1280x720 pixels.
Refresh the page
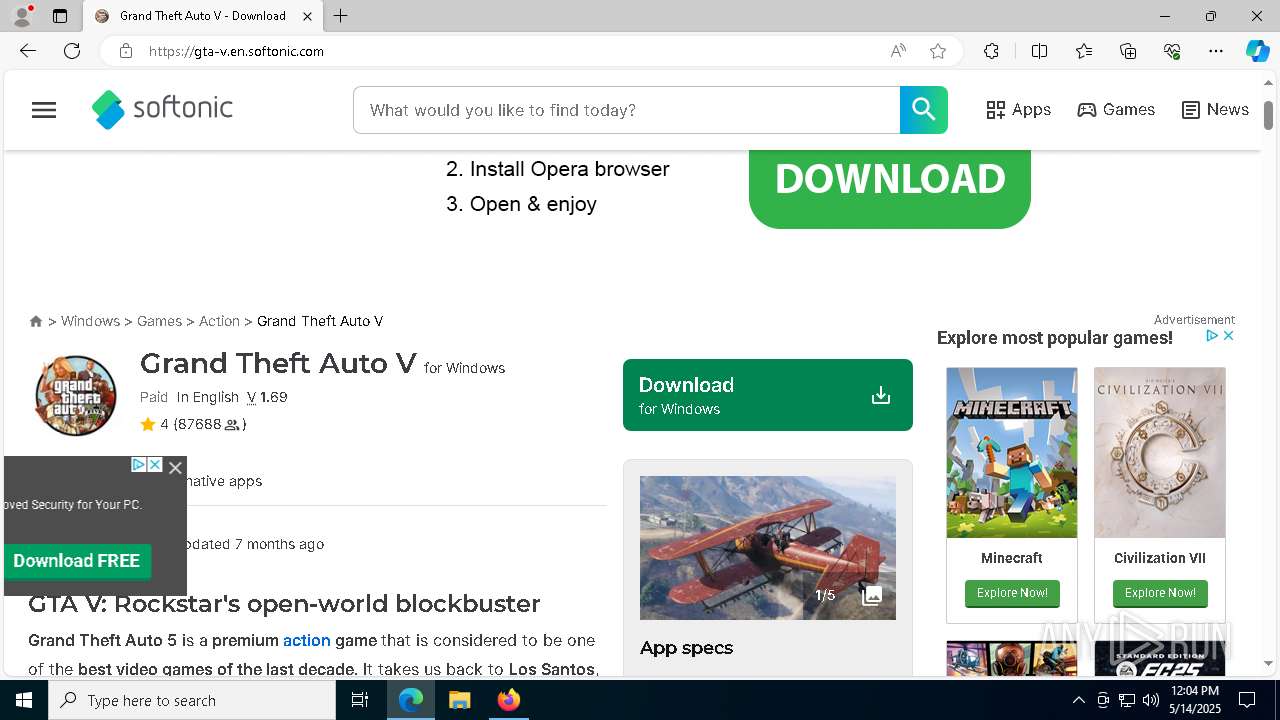coord(72,51)
